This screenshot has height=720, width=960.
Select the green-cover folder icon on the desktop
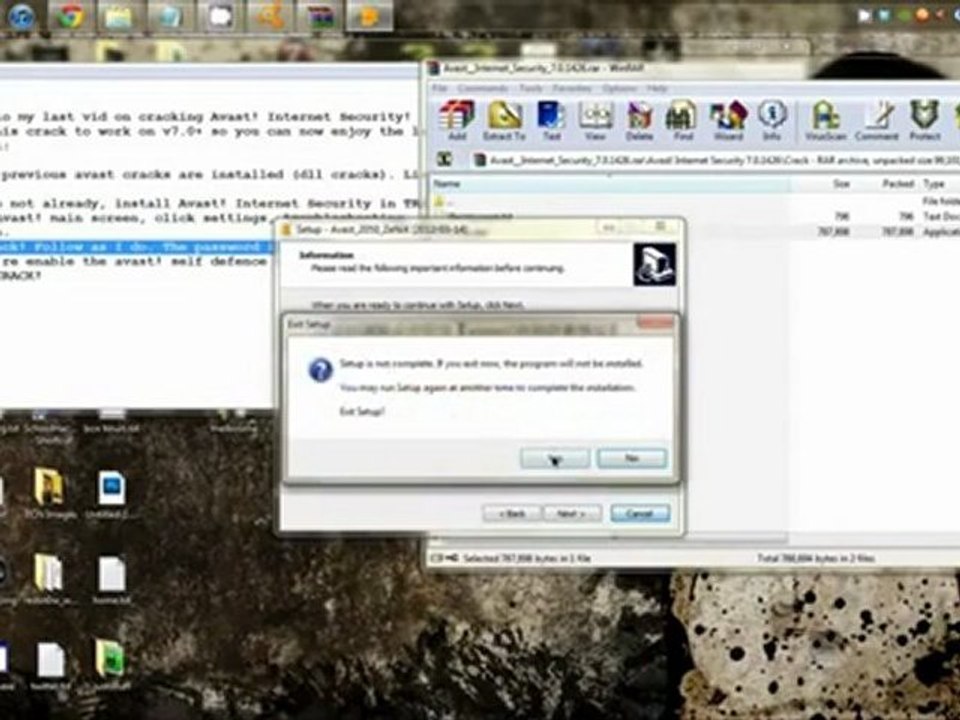[x=110, y=657]
